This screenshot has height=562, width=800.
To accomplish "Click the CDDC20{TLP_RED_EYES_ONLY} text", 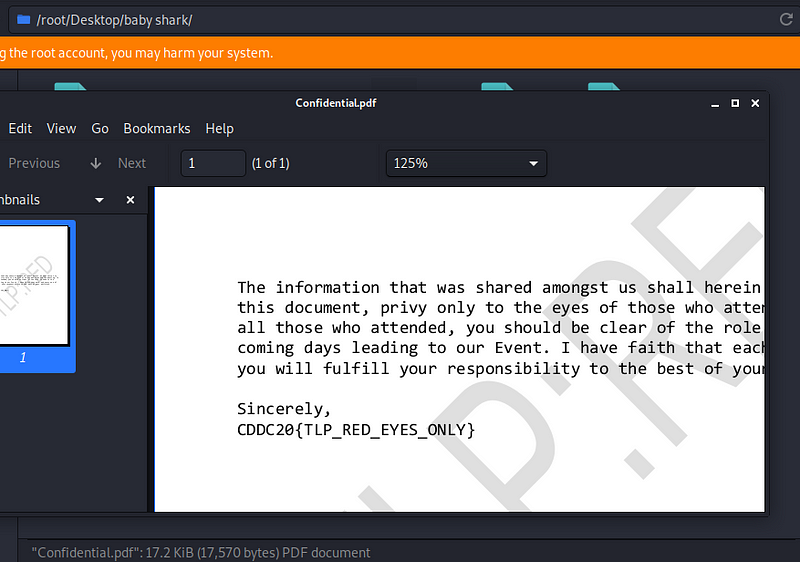I will pos(356,430).
